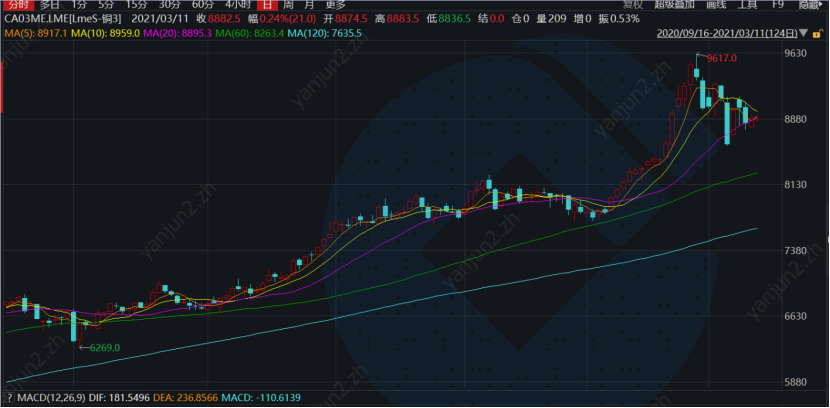This screenshot has height=408, width=830.
Task: Click the 7380 price axis label
Action: [797, 250]
